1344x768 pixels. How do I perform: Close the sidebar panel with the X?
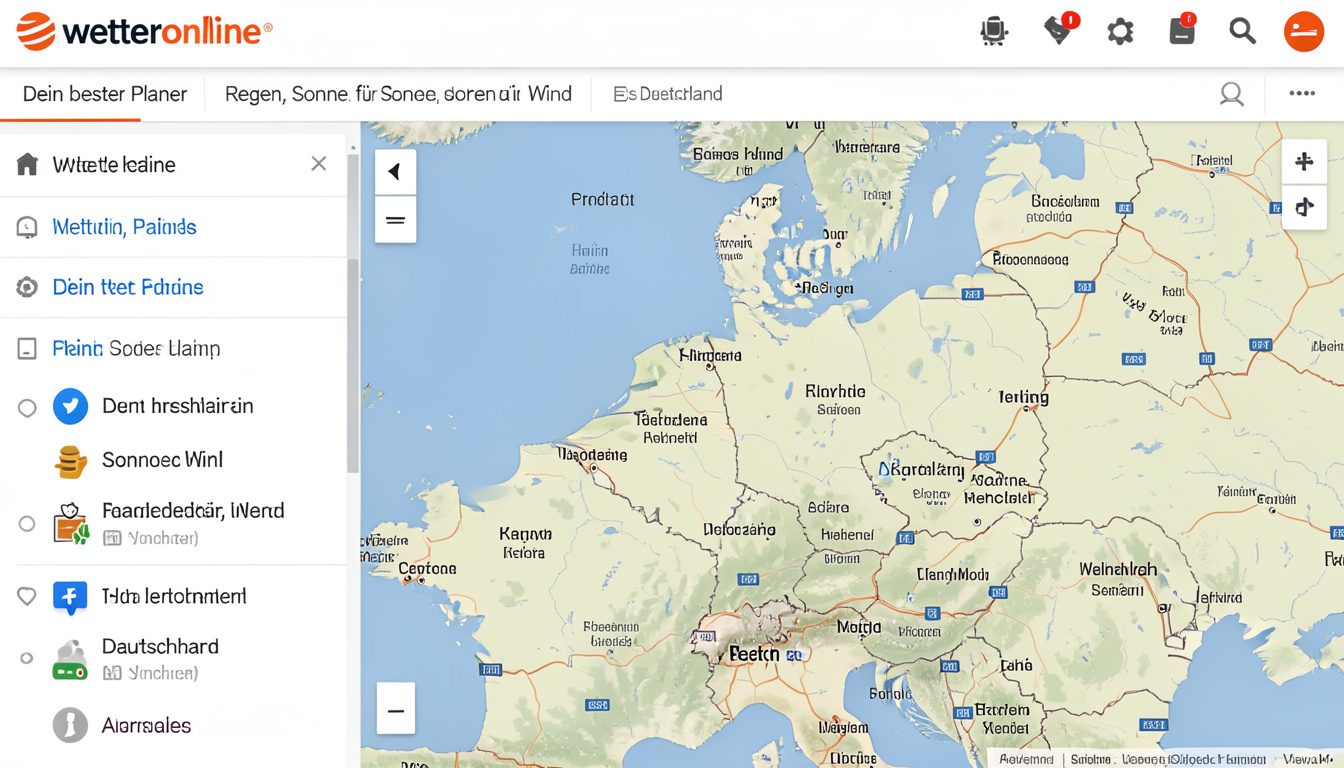click(x=318, y=163)
